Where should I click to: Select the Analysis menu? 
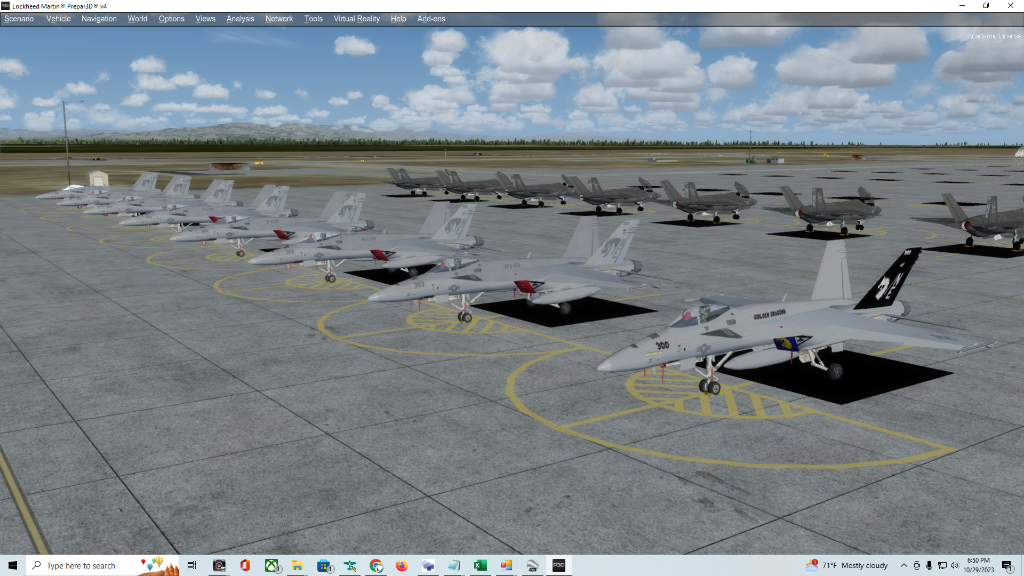(240, 19)
